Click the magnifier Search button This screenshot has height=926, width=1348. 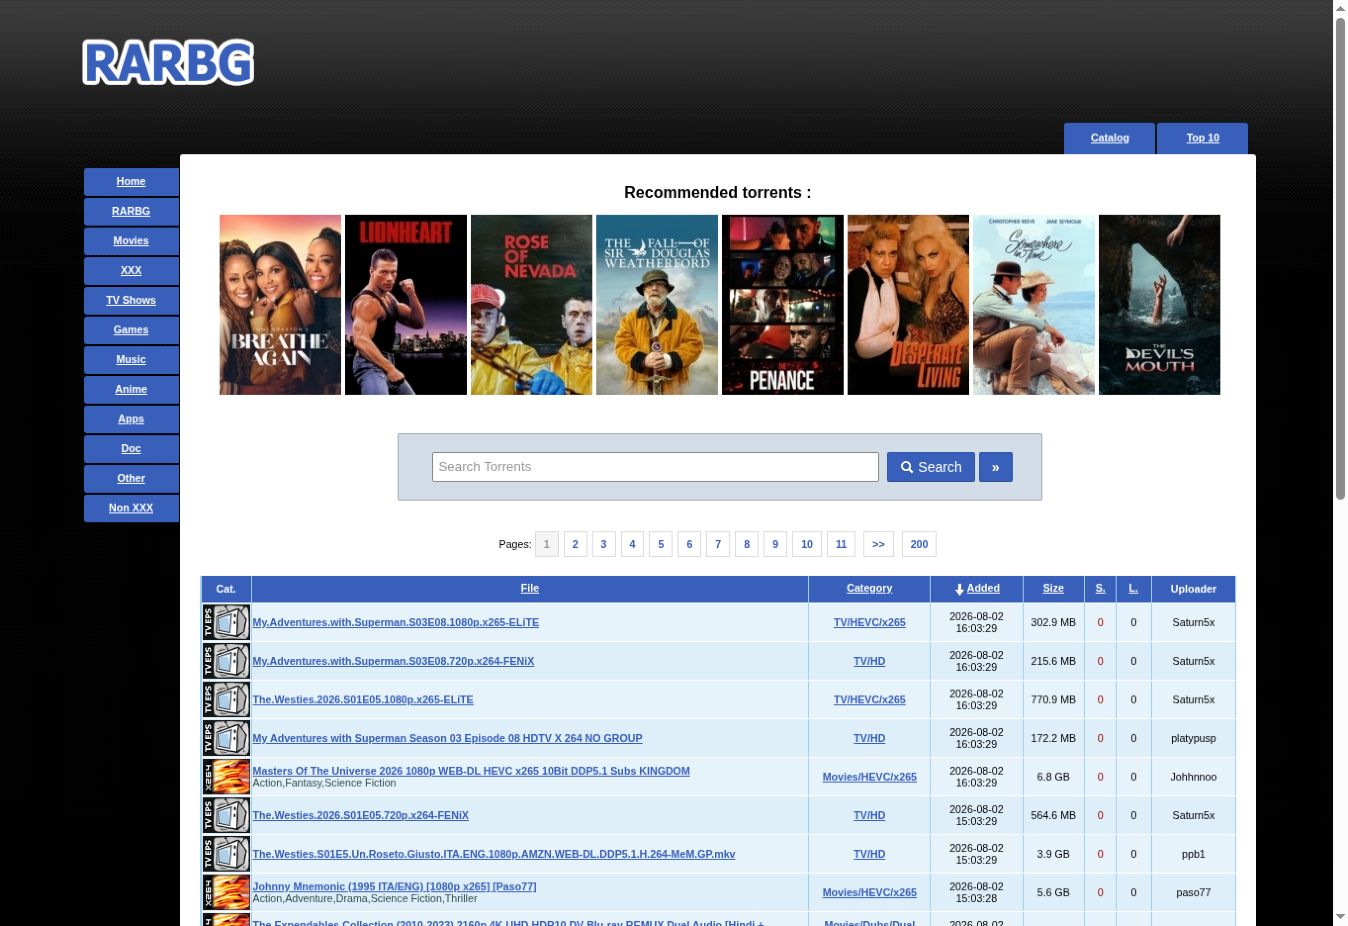931,467
